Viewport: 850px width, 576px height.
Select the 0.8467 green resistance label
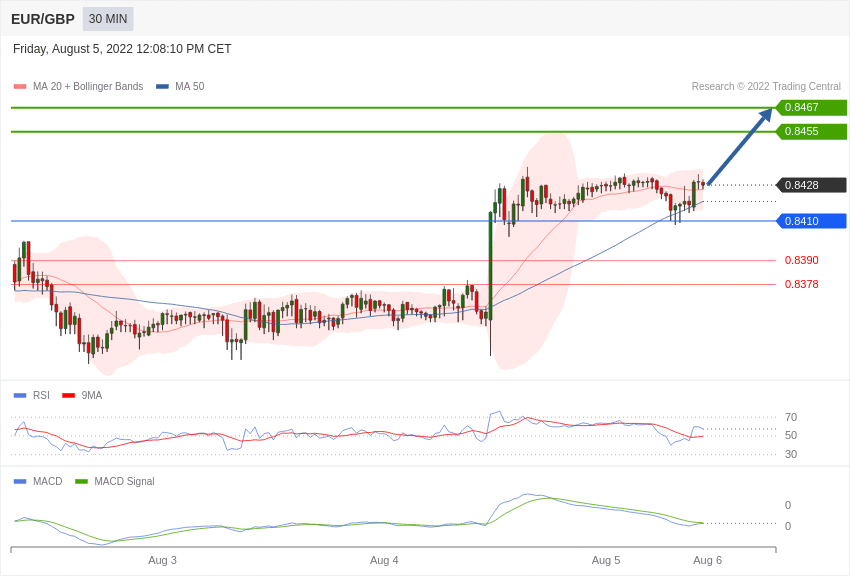click(811, 107)
